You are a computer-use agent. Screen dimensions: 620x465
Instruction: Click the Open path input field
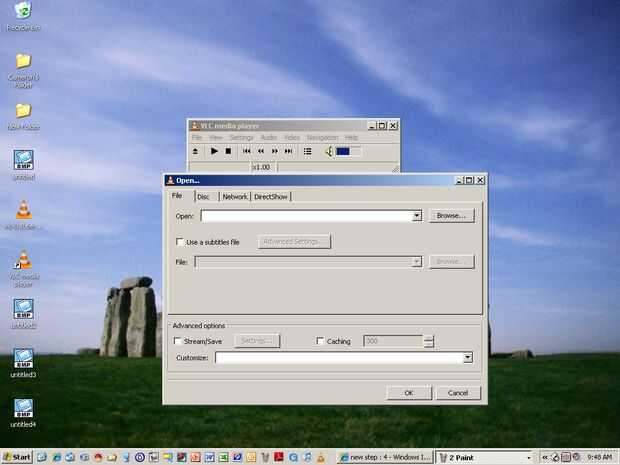pyautogui.click(x=307, y=216)
